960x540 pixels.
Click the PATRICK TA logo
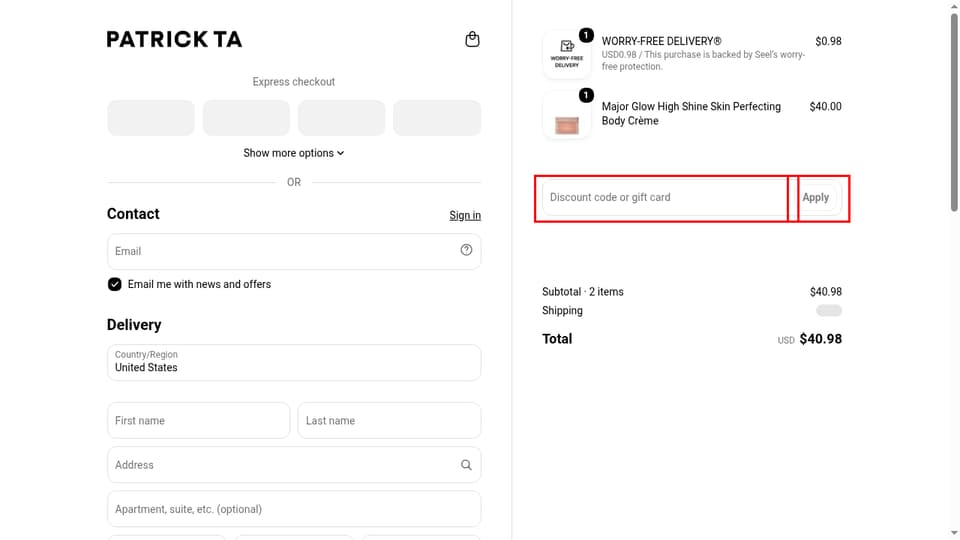click(x=174, y=39)
